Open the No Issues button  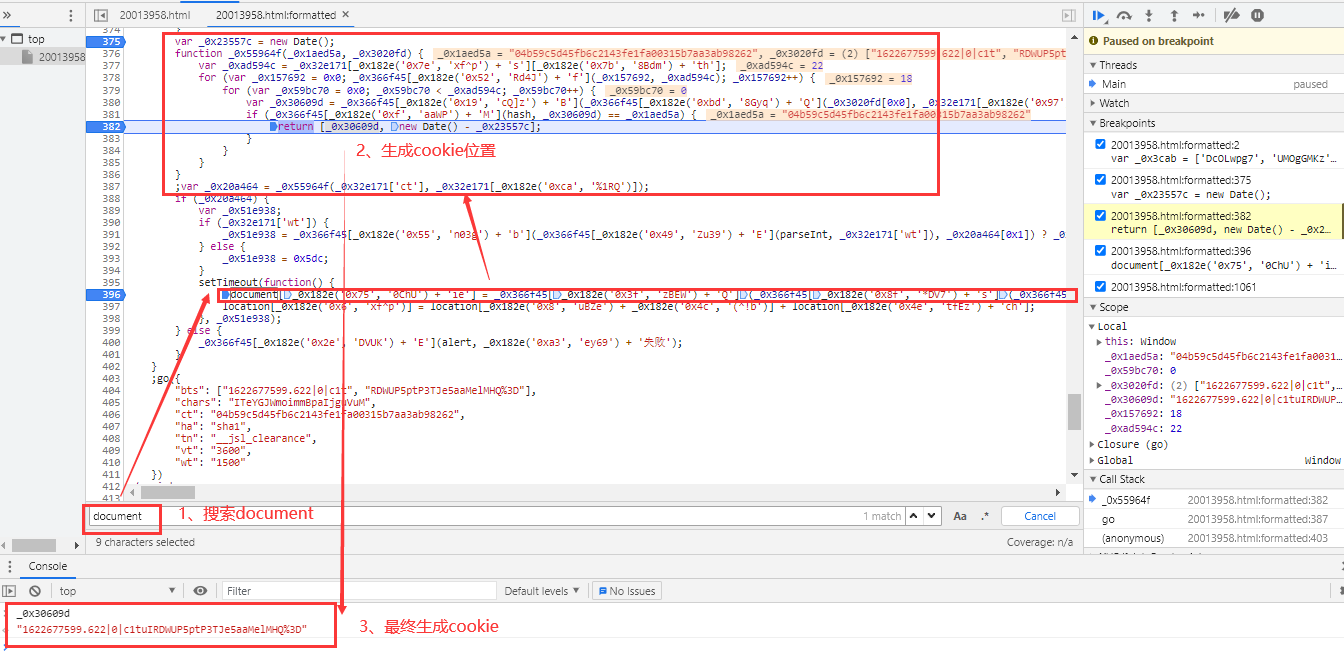coord(626,591)
